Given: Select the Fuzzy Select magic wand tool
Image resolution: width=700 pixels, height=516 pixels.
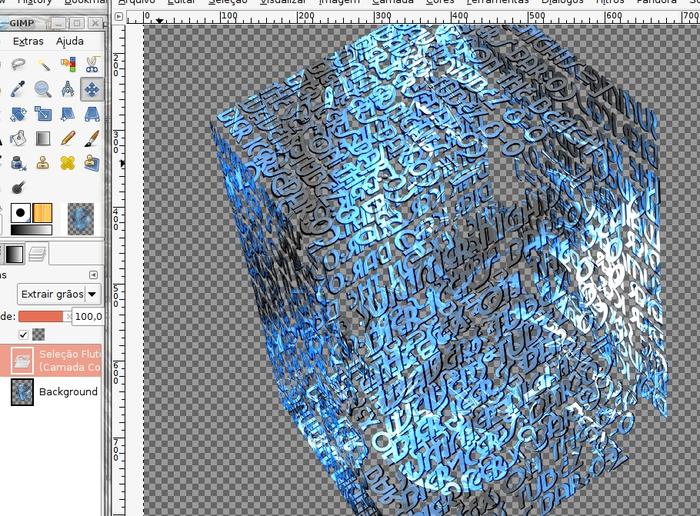Looking at the screenshot, I should coord(43,65).
